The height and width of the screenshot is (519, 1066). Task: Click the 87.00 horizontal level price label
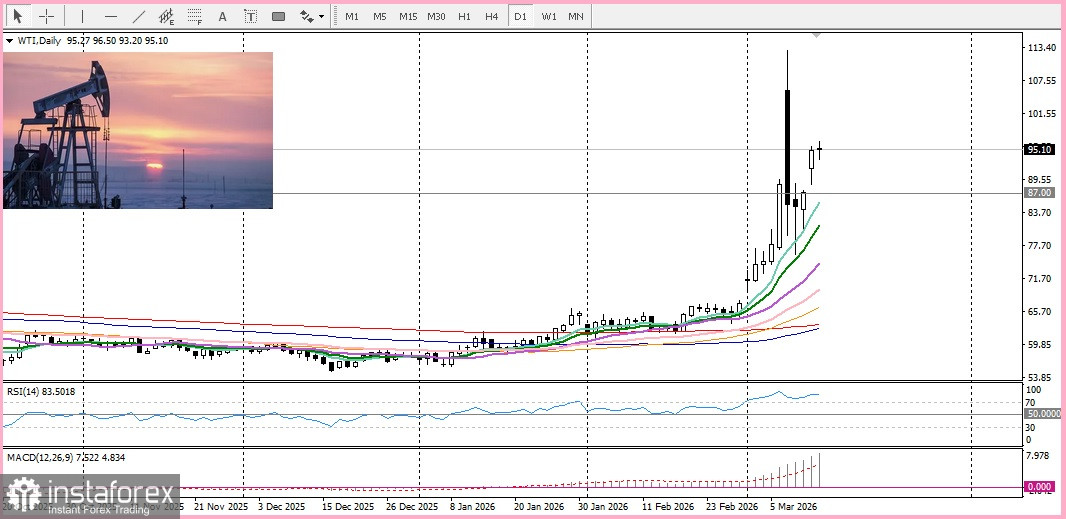pos(1039,192)
